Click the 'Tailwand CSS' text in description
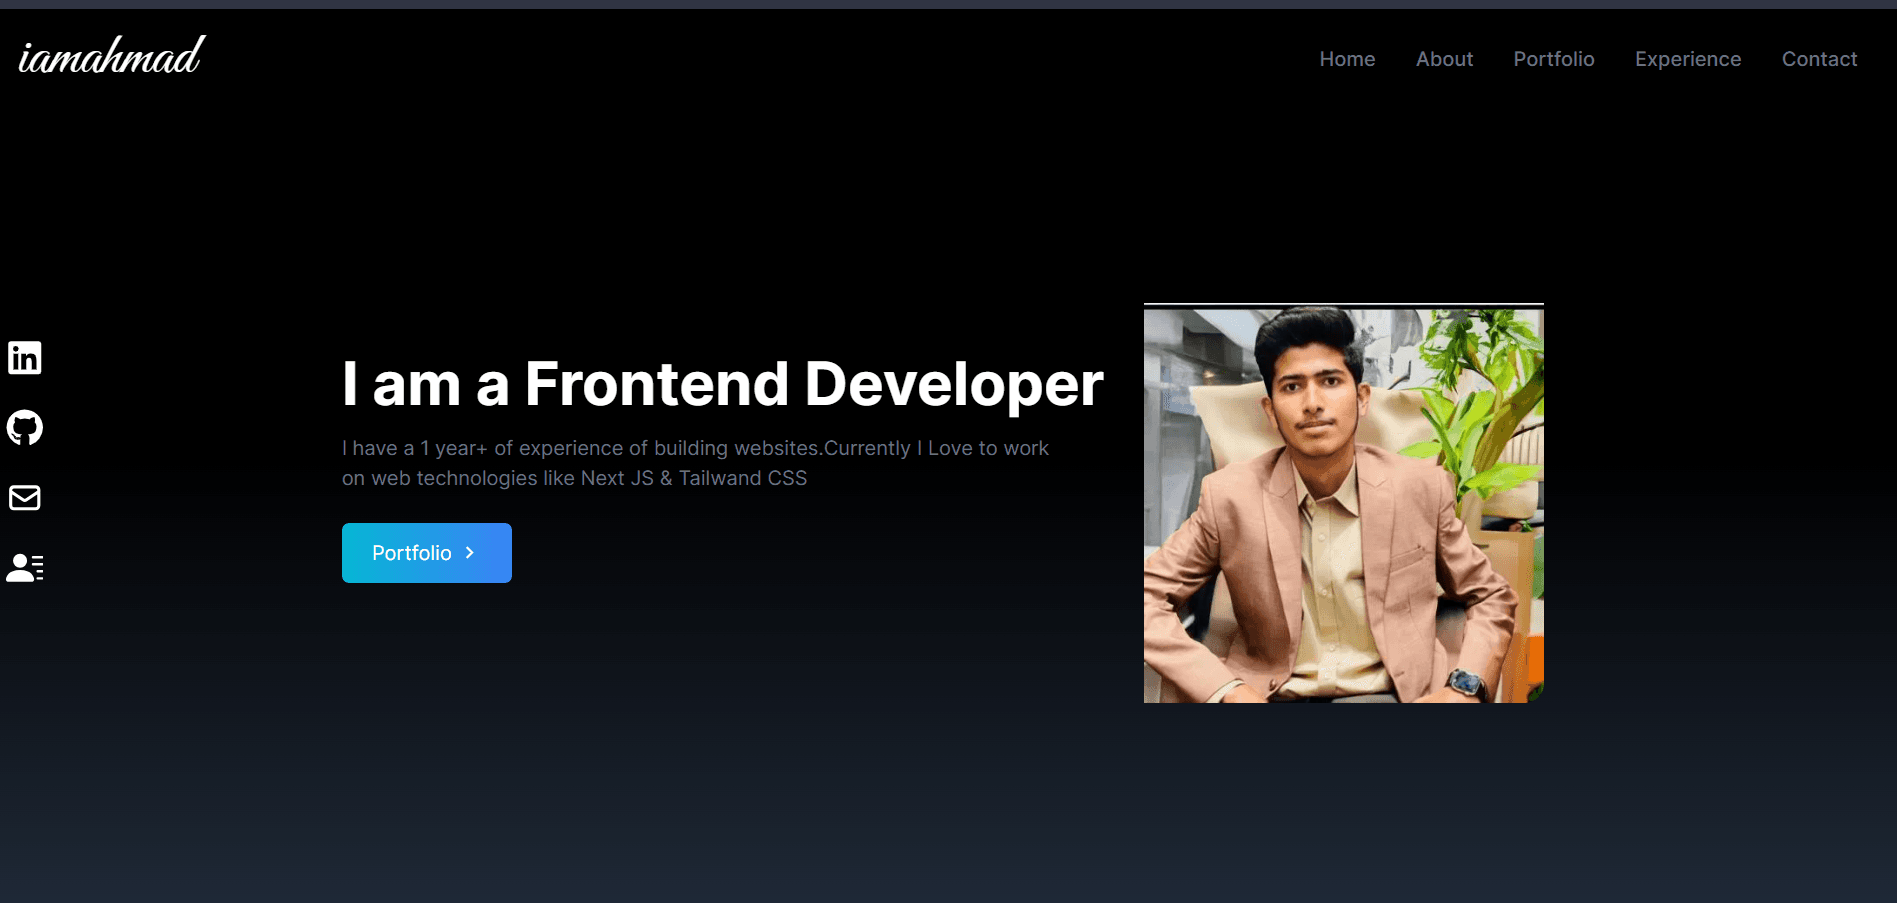The width and height of the screenshot is (1897, 903). (x=742, y=478)
